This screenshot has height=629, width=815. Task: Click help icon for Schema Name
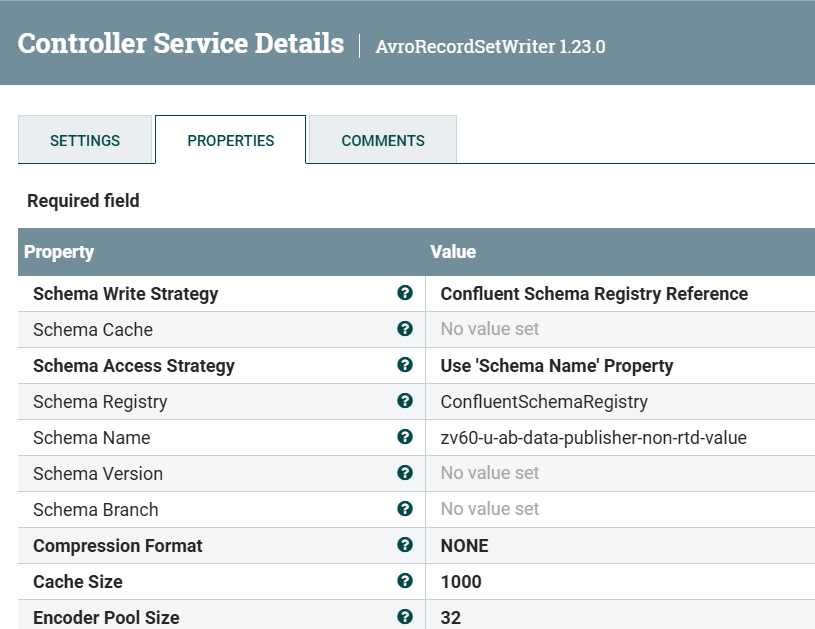click(404, 437)
